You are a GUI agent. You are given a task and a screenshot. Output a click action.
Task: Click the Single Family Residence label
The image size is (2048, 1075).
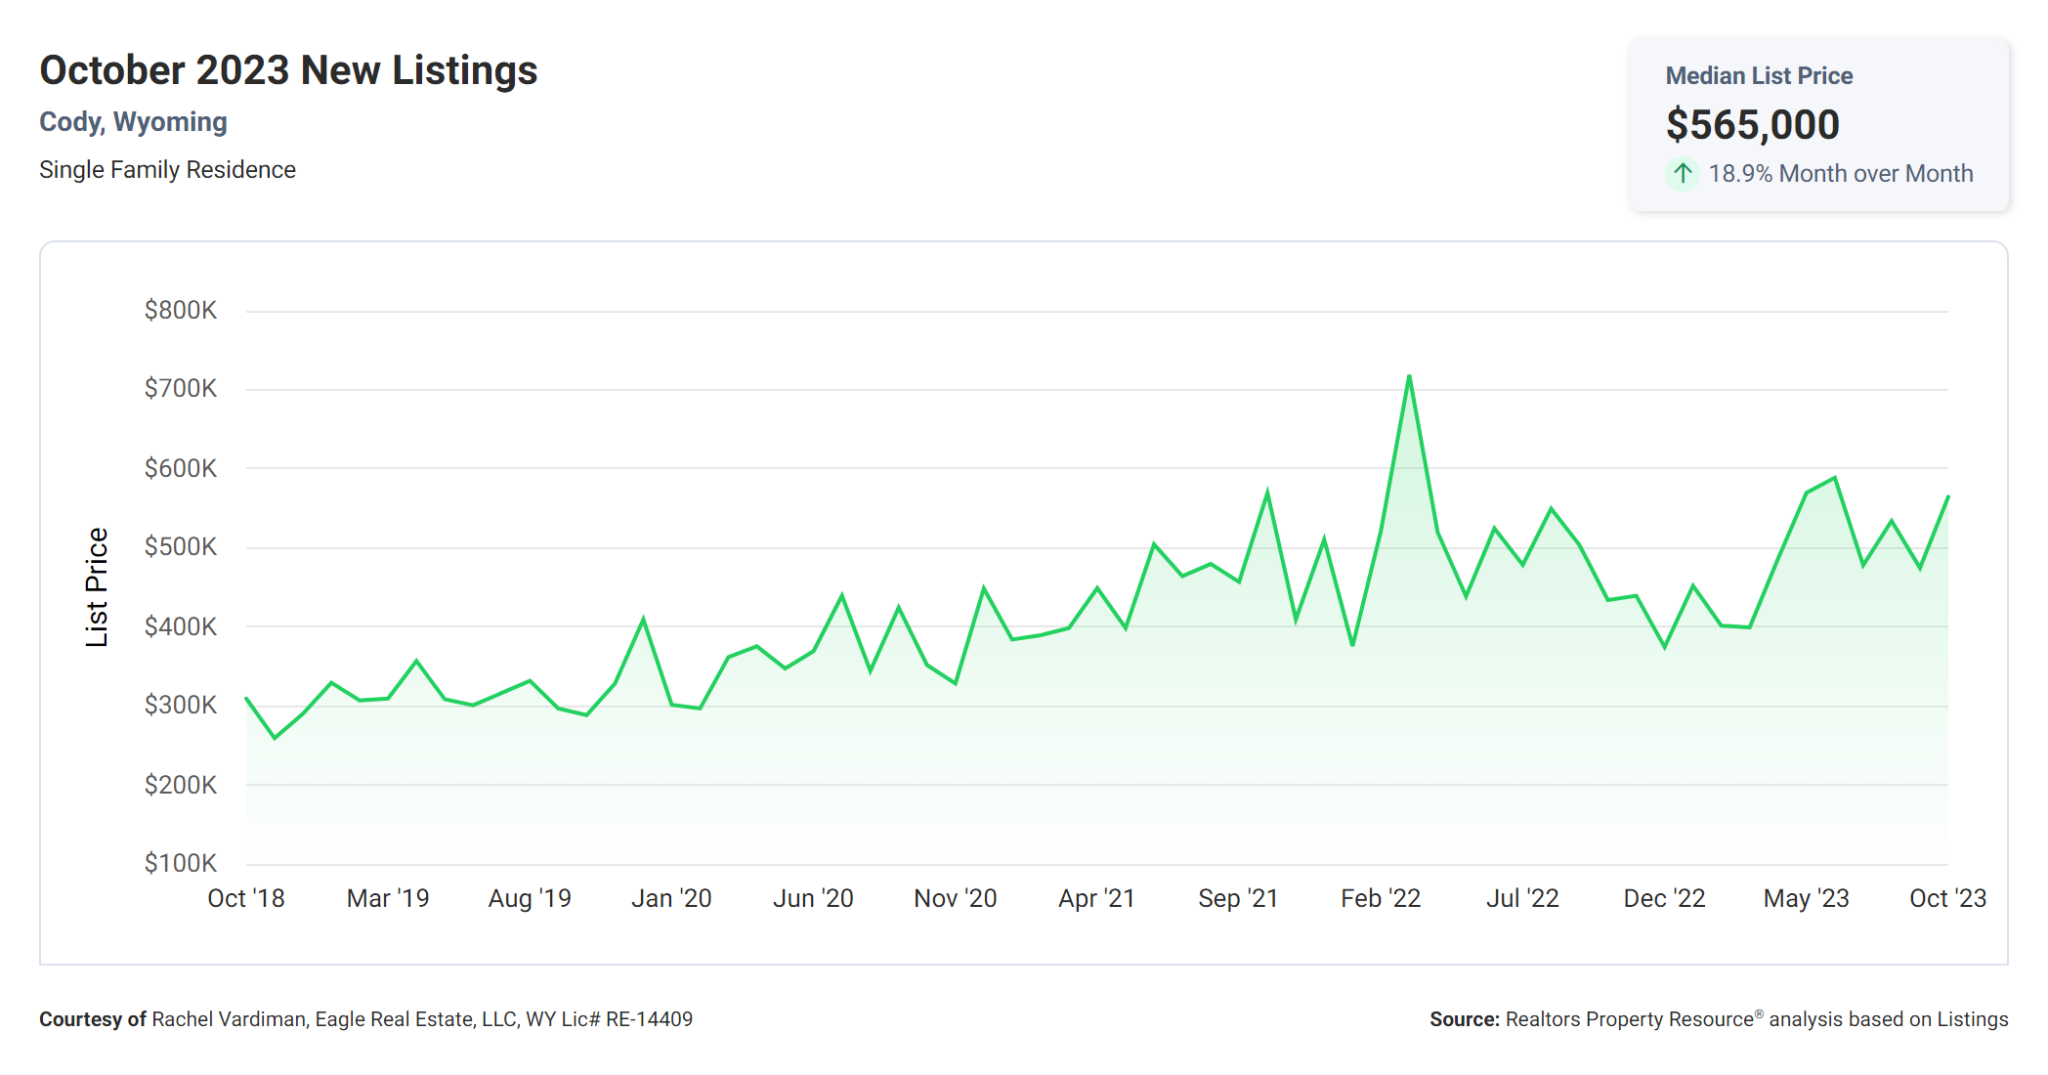(x=167, y=169)
